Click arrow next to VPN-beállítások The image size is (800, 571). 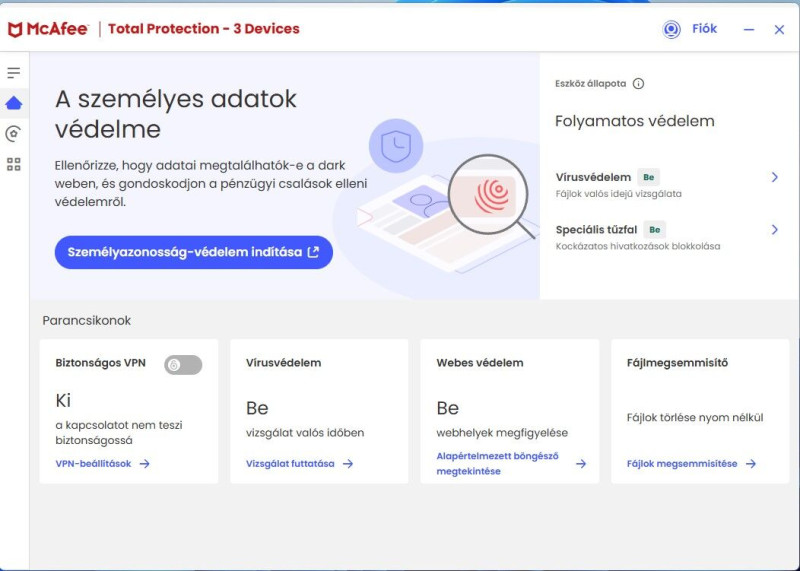(x=145, y=464)
